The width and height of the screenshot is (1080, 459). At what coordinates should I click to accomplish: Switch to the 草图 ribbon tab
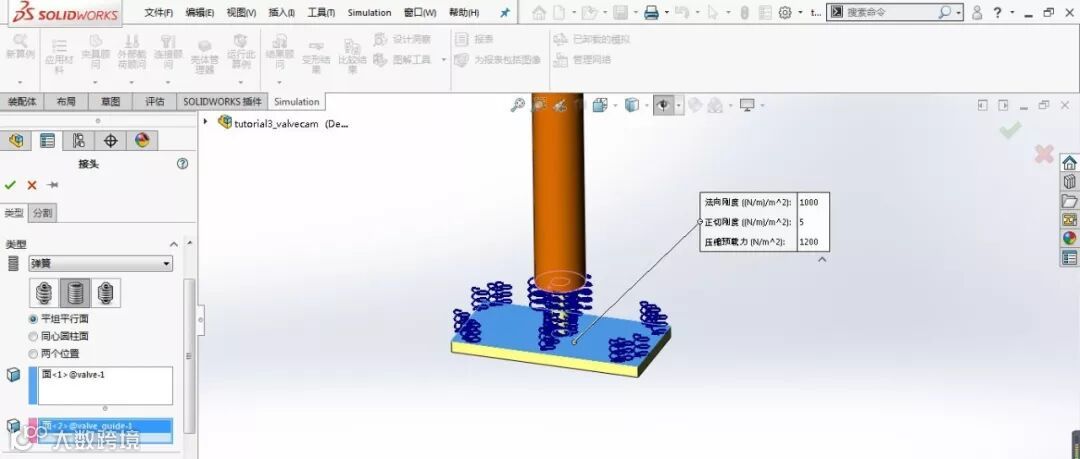click(110, 101)
